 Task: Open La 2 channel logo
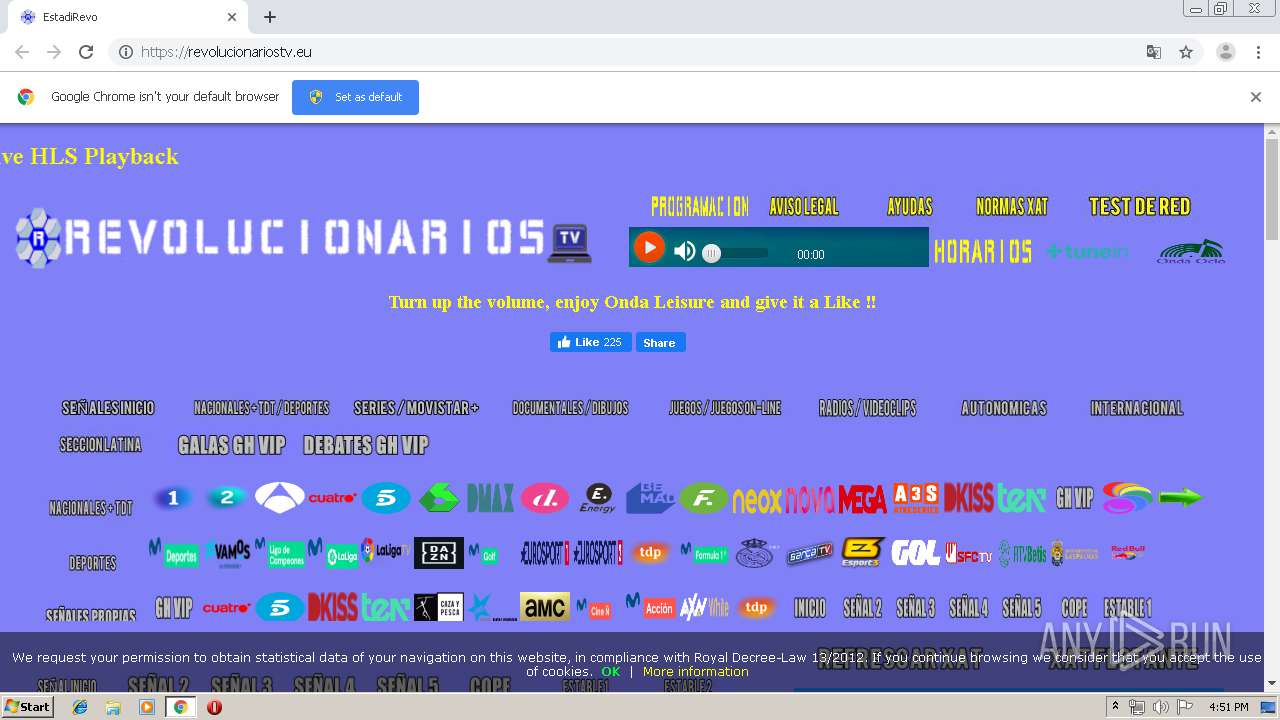(x=227, y=497)
